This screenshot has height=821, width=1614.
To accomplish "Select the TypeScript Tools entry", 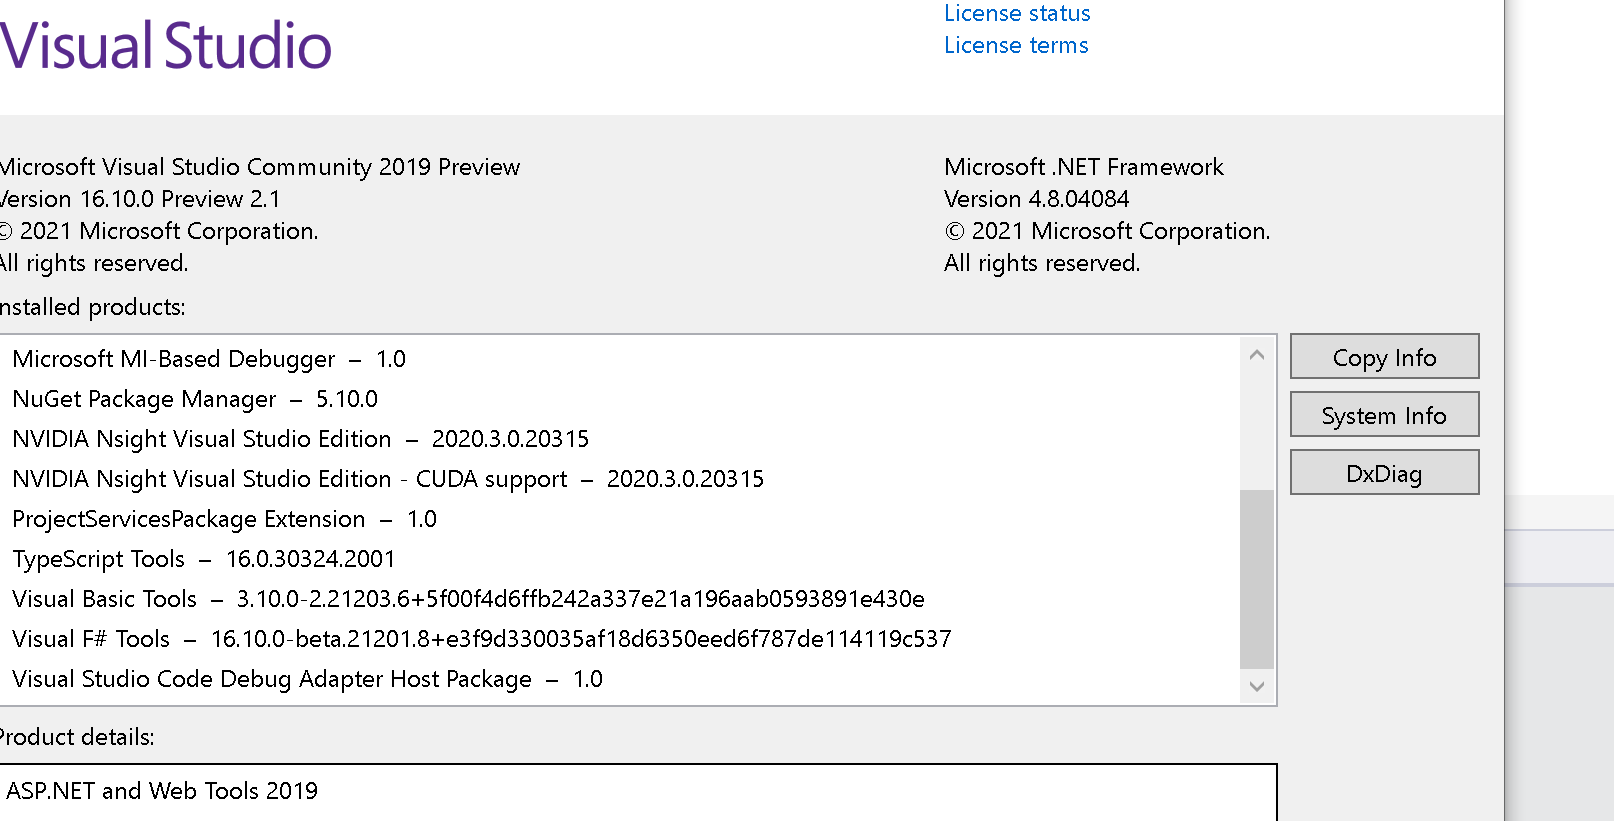I will point(99,558).
